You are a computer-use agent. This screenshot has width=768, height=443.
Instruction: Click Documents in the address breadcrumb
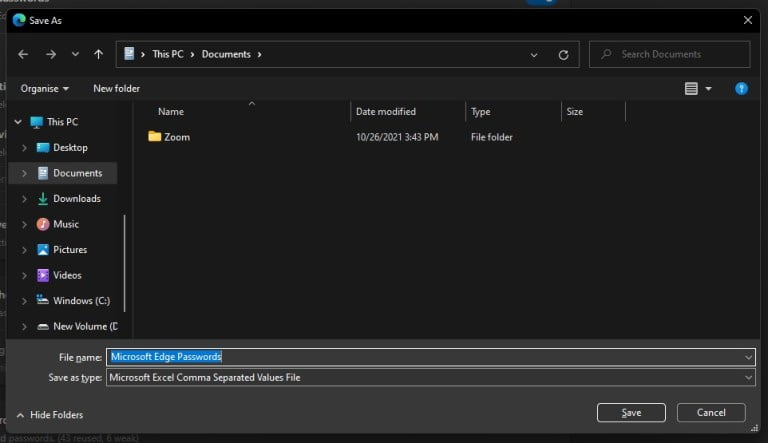click(226, 54)
